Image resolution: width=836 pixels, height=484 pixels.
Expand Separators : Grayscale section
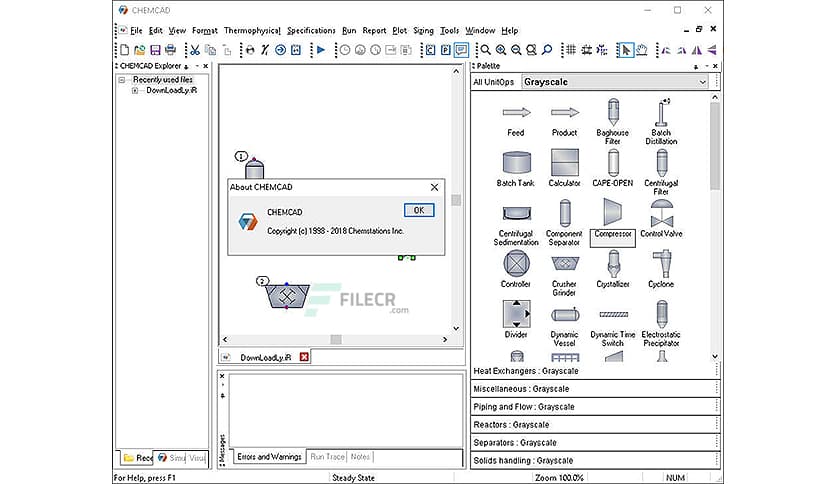(594, 442)
